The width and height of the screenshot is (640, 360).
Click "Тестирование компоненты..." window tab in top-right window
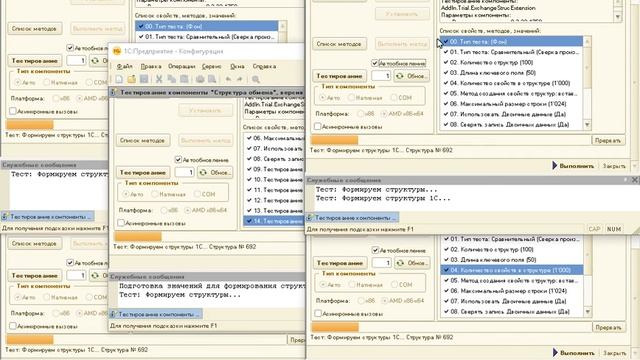point(353,218)
